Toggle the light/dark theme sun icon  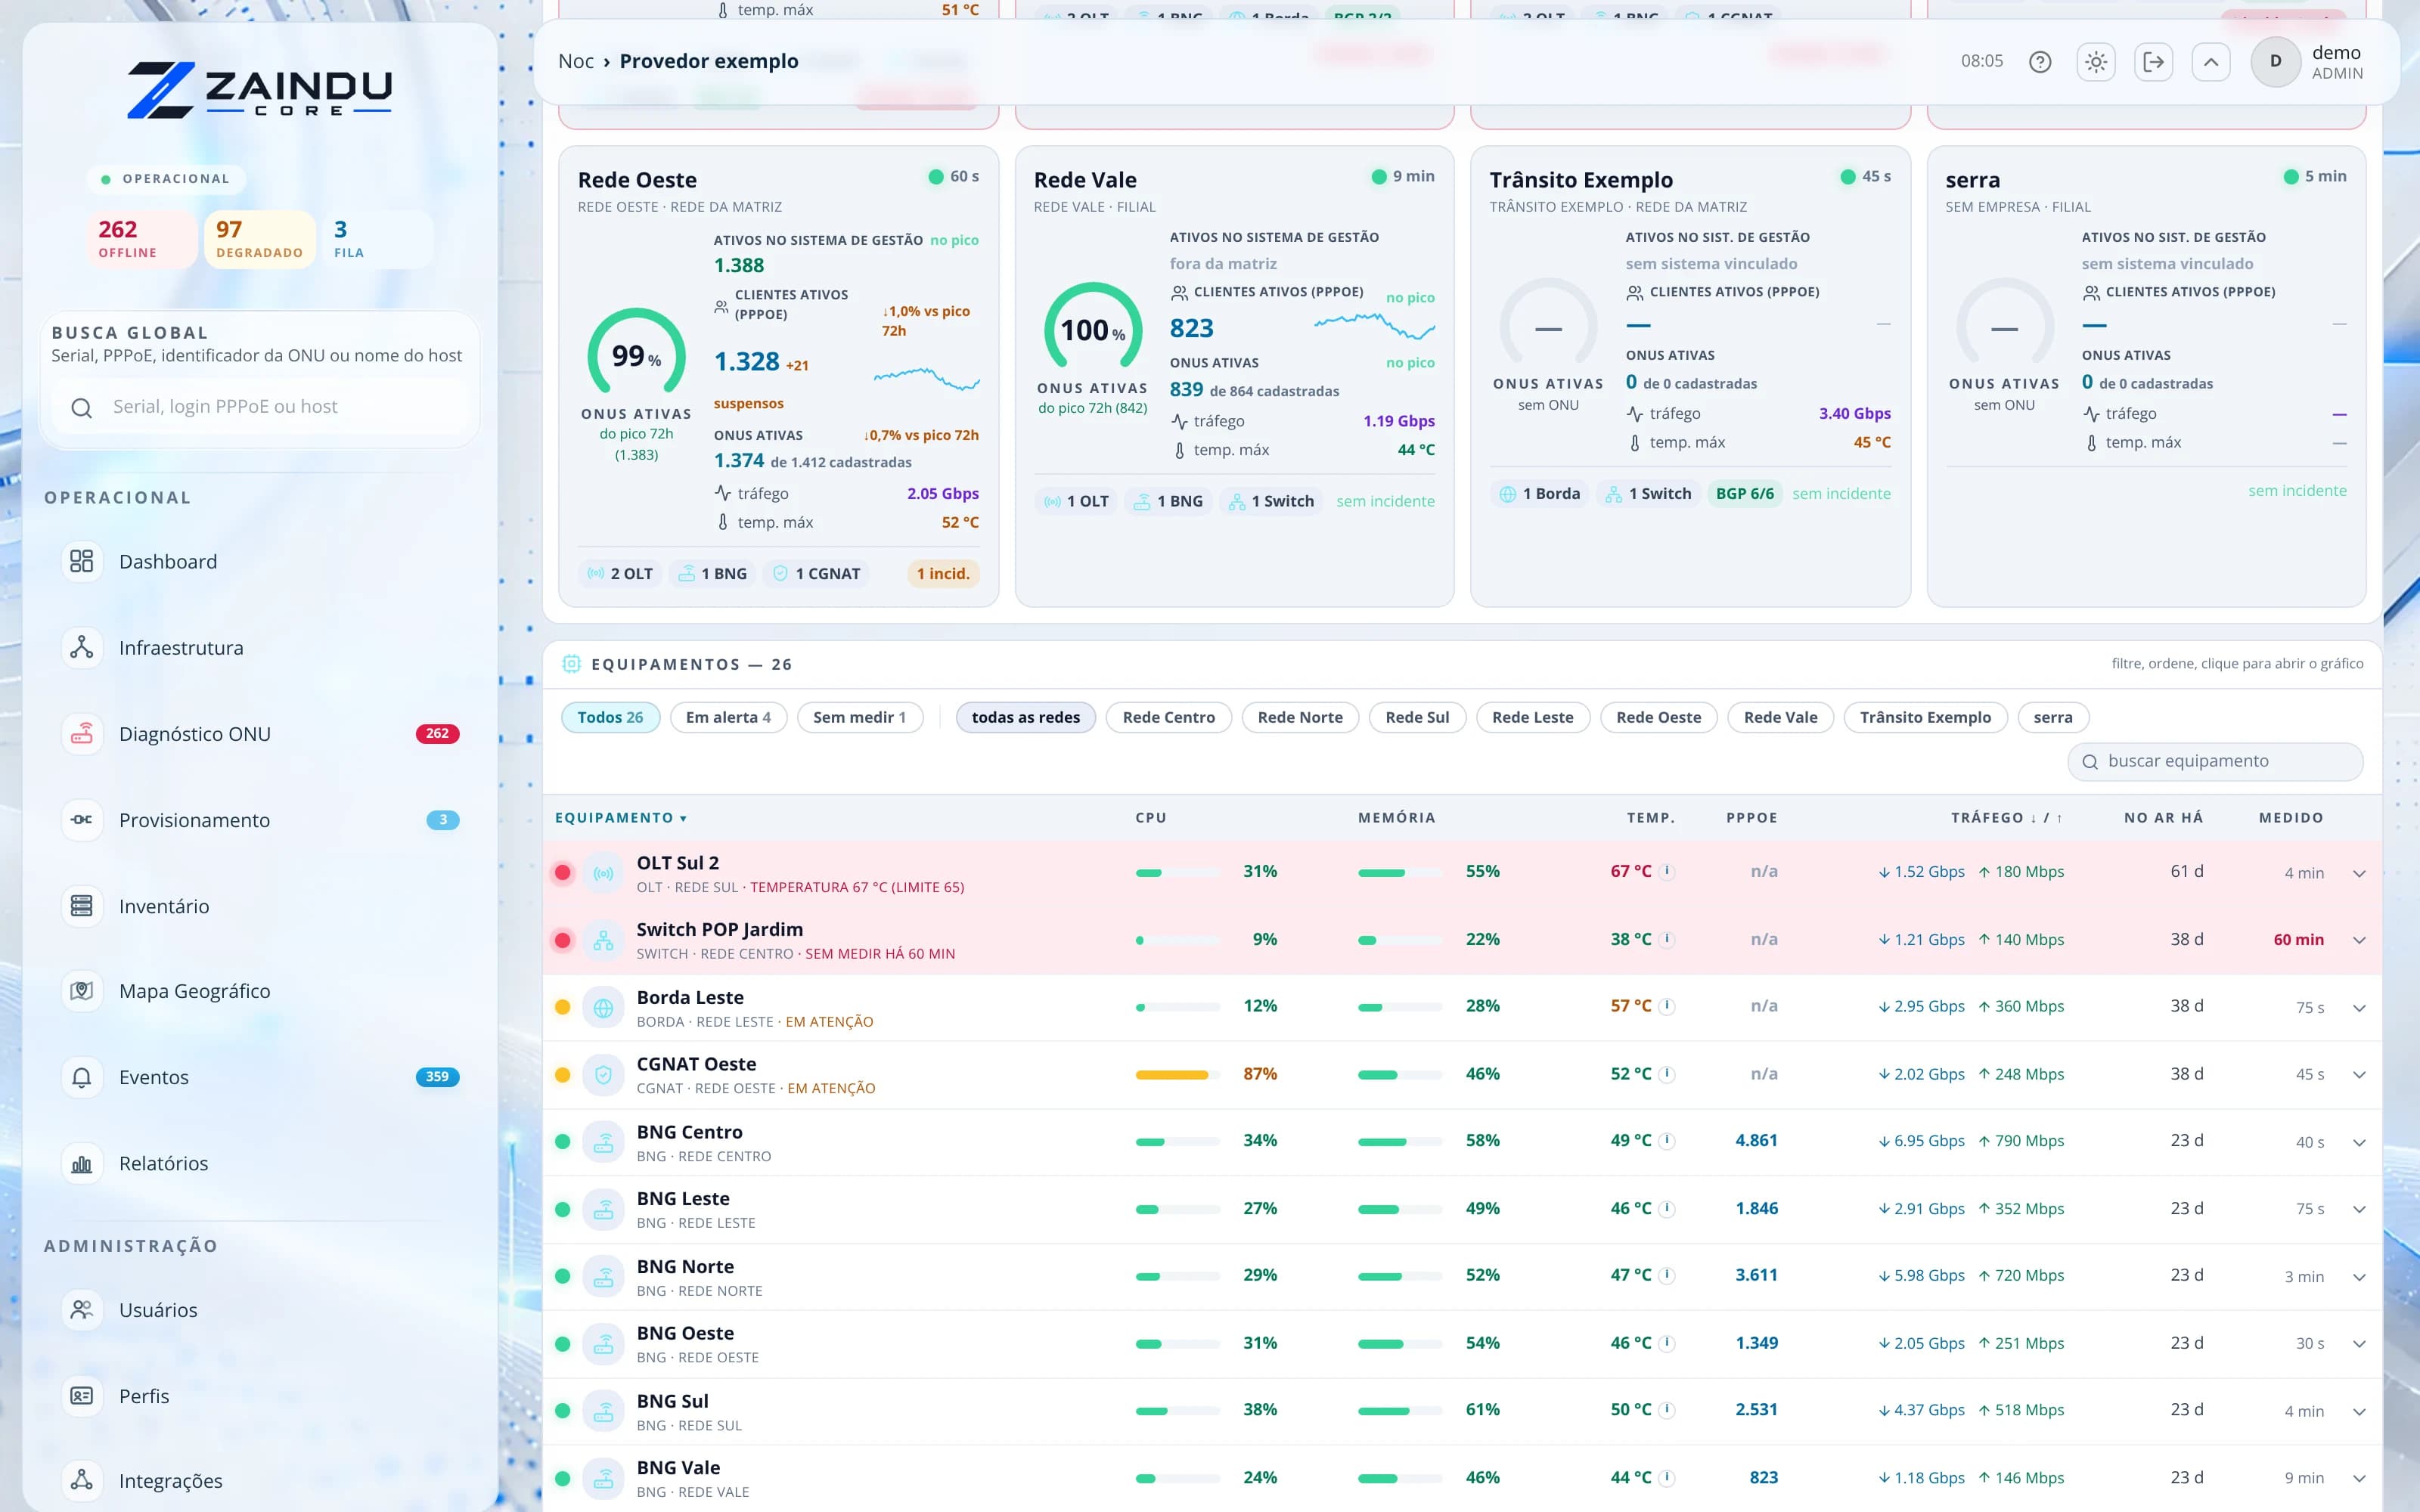click(x=2096, y=62)
